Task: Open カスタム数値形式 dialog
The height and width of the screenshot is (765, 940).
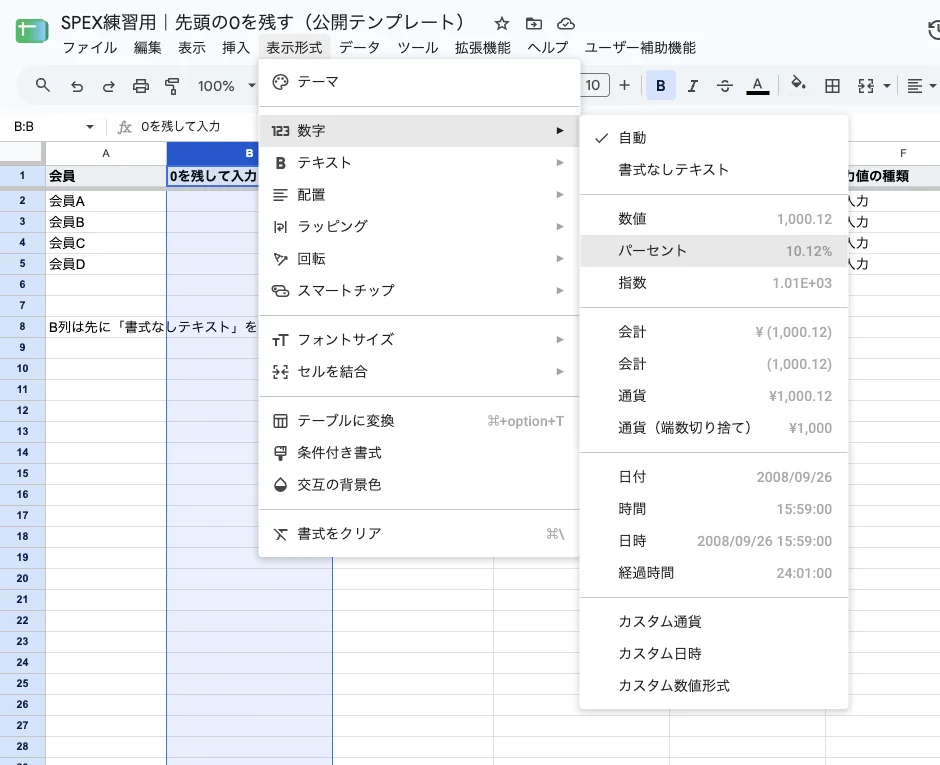Action: tap(714, 686)
